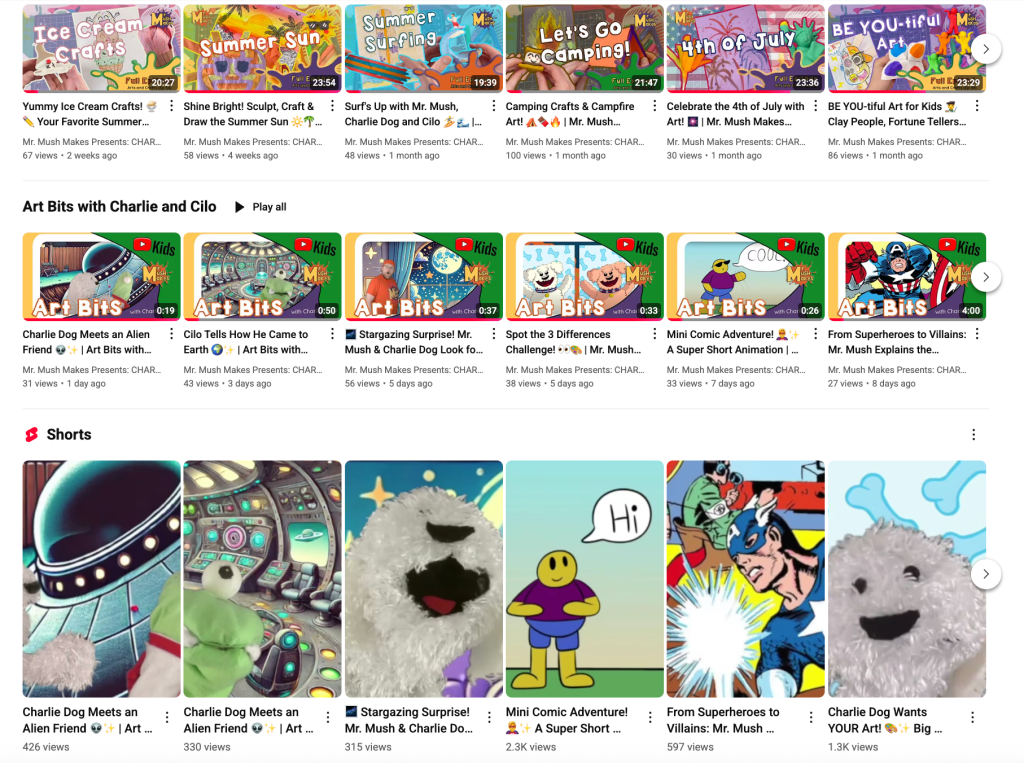Open options menu for Yummy Ice Cream Crafts video
1024x763 pixels.
[x=171, y=106]
